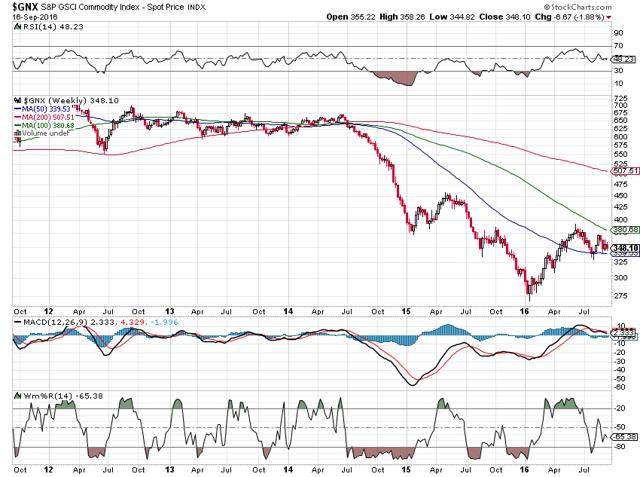Click the 275 price axis label

click(620, 295)
